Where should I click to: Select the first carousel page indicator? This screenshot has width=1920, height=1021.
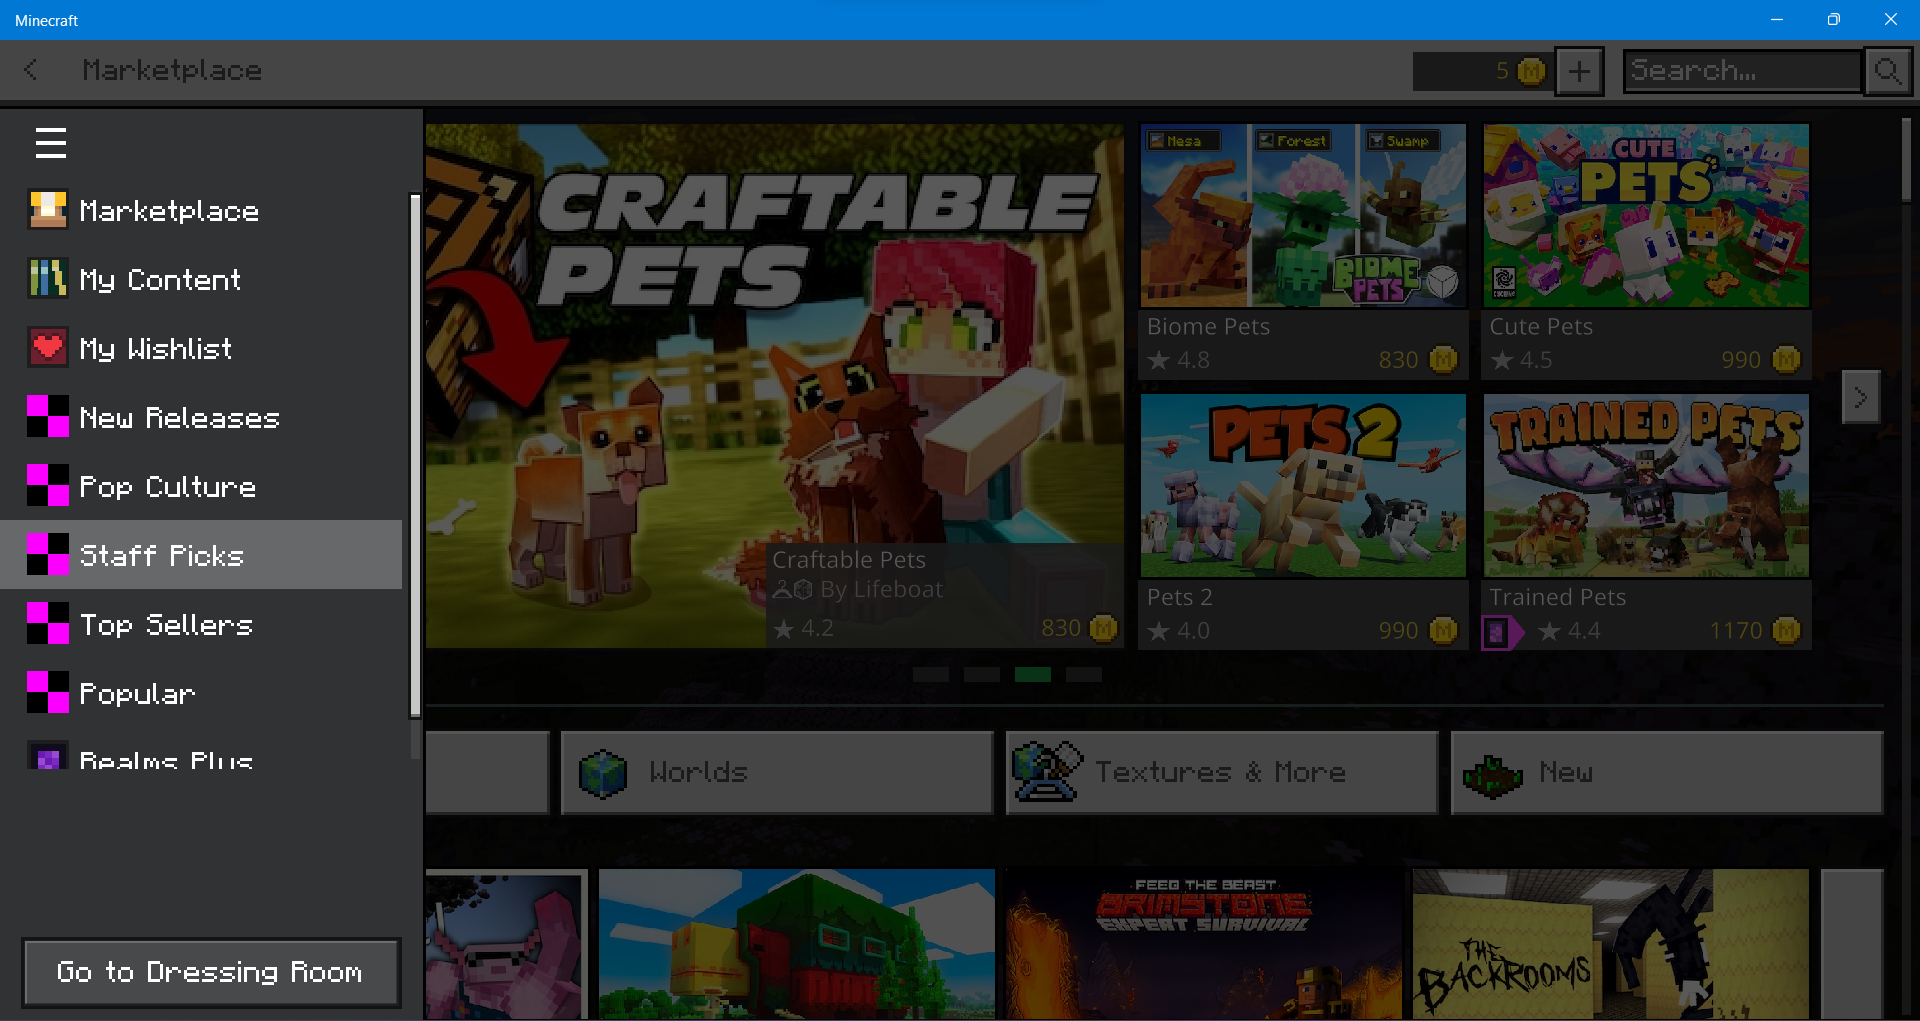click(931, 675)
